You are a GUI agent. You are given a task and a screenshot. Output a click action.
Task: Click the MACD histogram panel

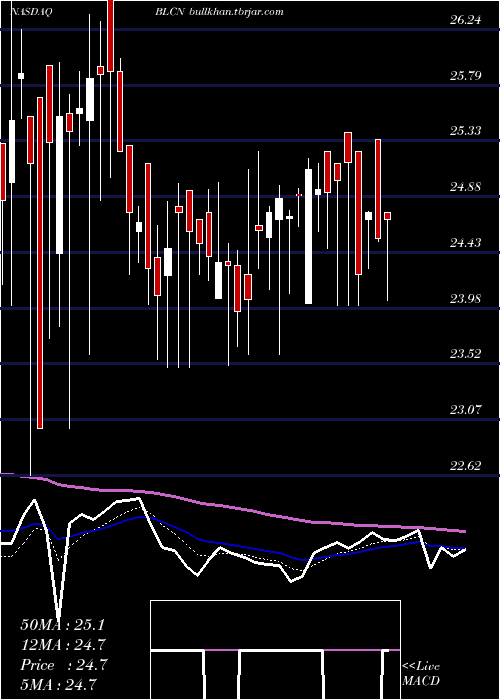pyautogui.click(x=275, y=650)
